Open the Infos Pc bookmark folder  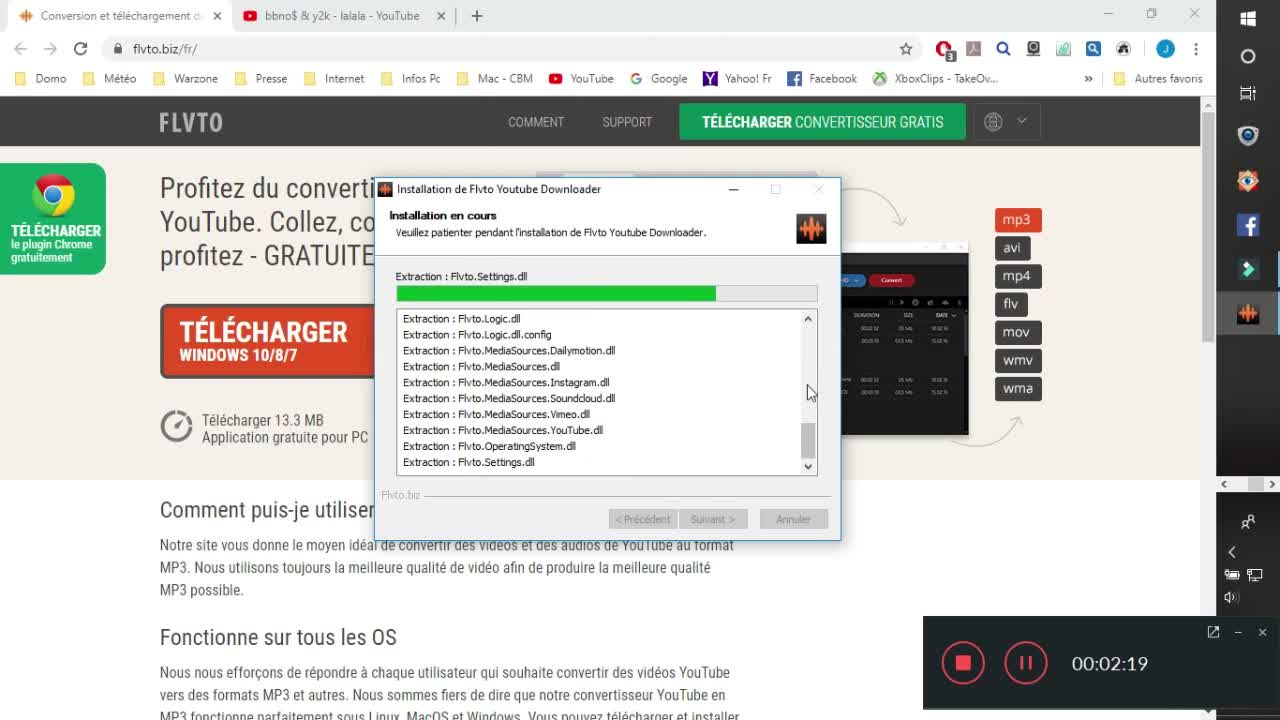tap(410, 79)
